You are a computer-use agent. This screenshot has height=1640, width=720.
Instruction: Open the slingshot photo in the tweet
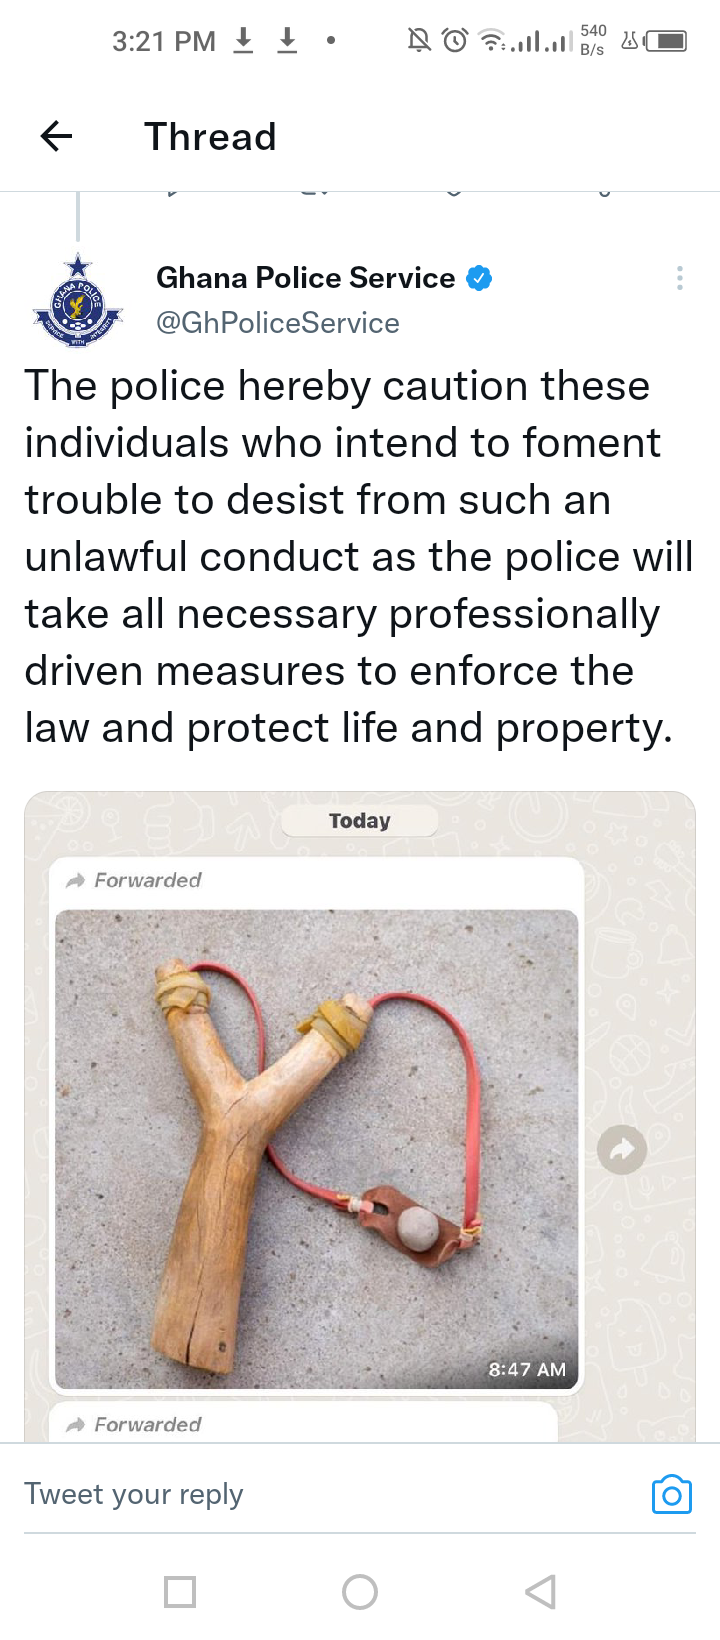316,1149
